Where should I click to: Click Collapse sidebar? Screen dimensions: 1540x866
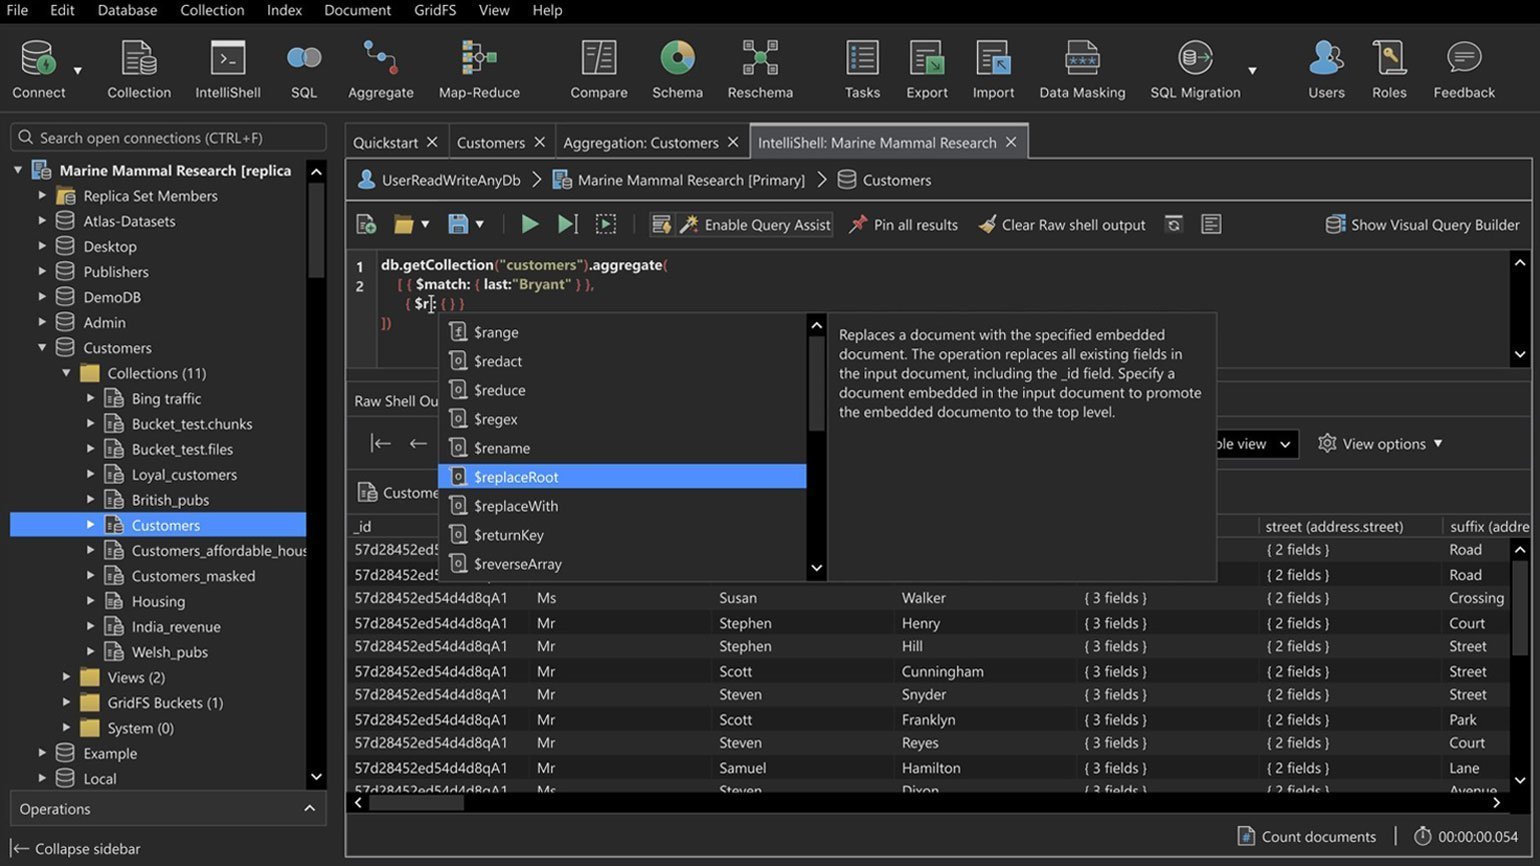[76, 849]
